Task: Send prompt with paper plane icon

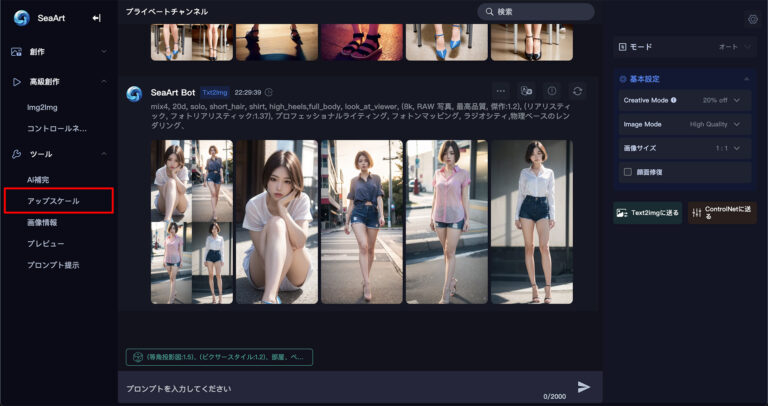Action: (x=584, y=386)
